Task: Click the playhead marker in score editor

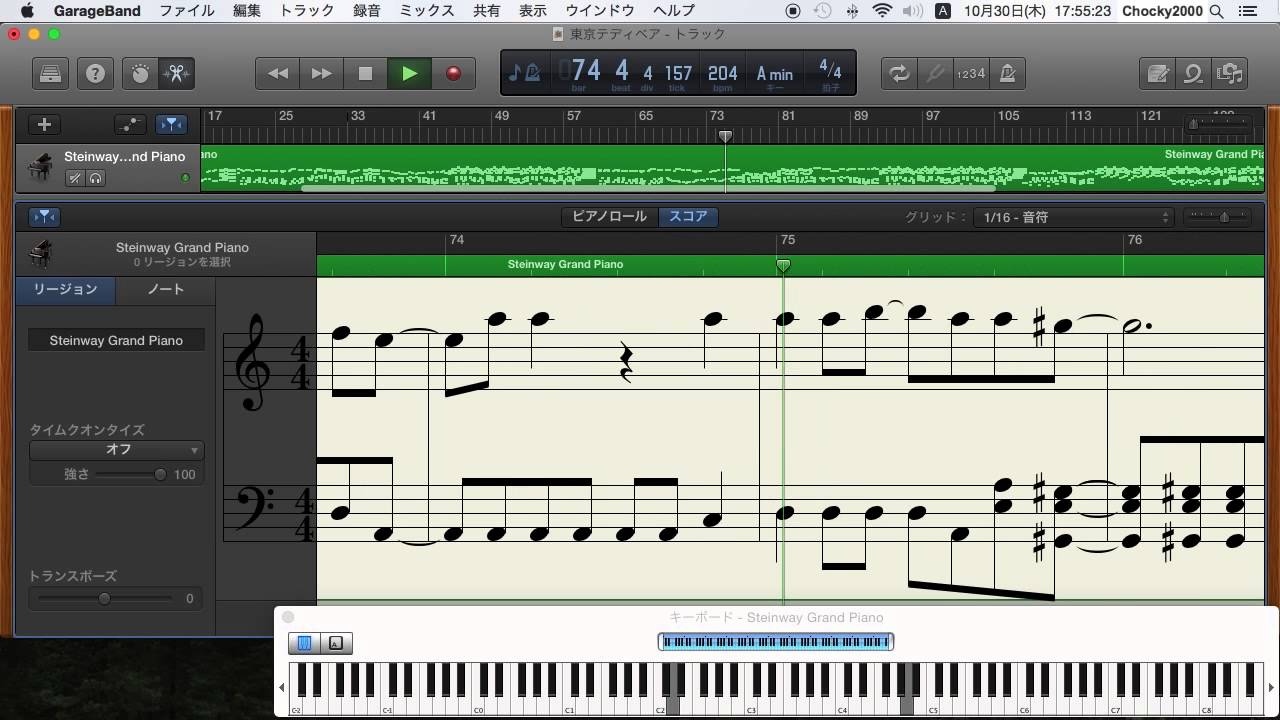Action: pos(784,266)
